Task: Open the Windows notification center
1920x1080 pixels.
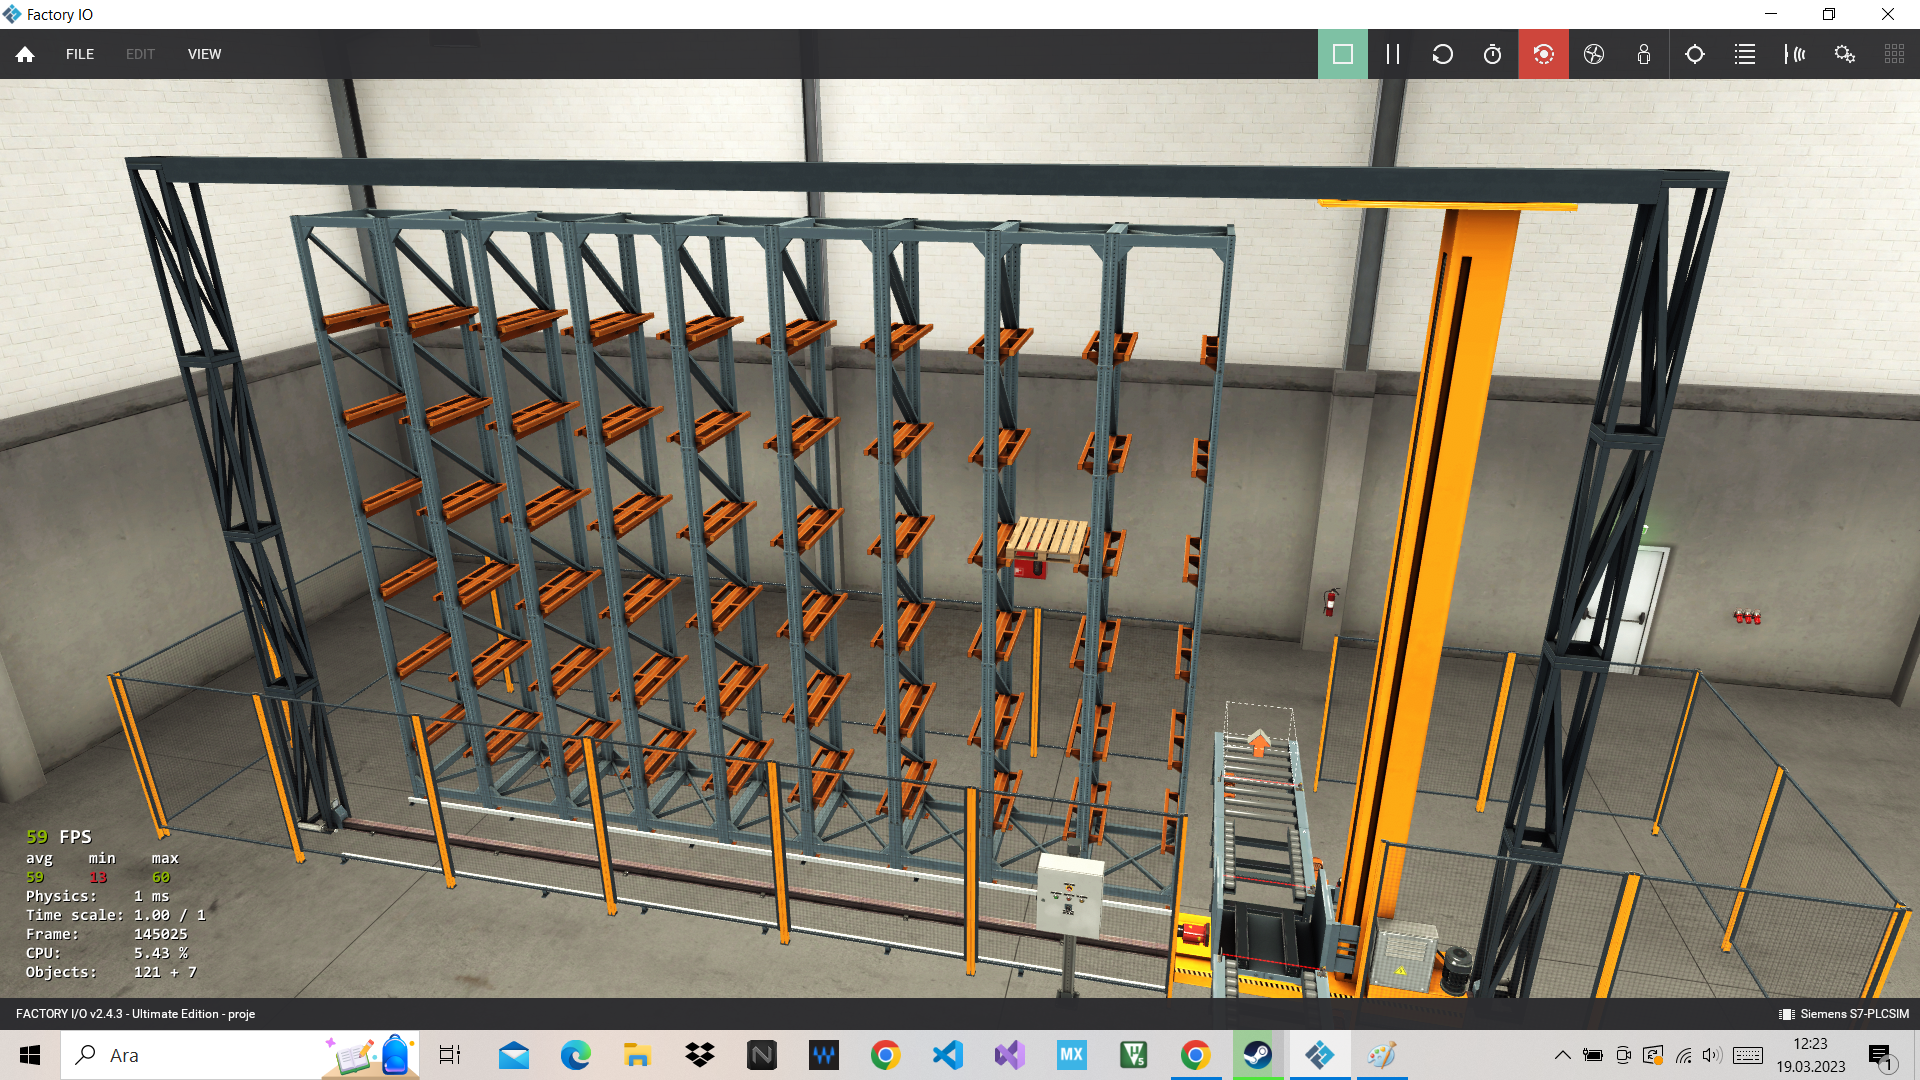Action: click(x=1881, y=1055)
